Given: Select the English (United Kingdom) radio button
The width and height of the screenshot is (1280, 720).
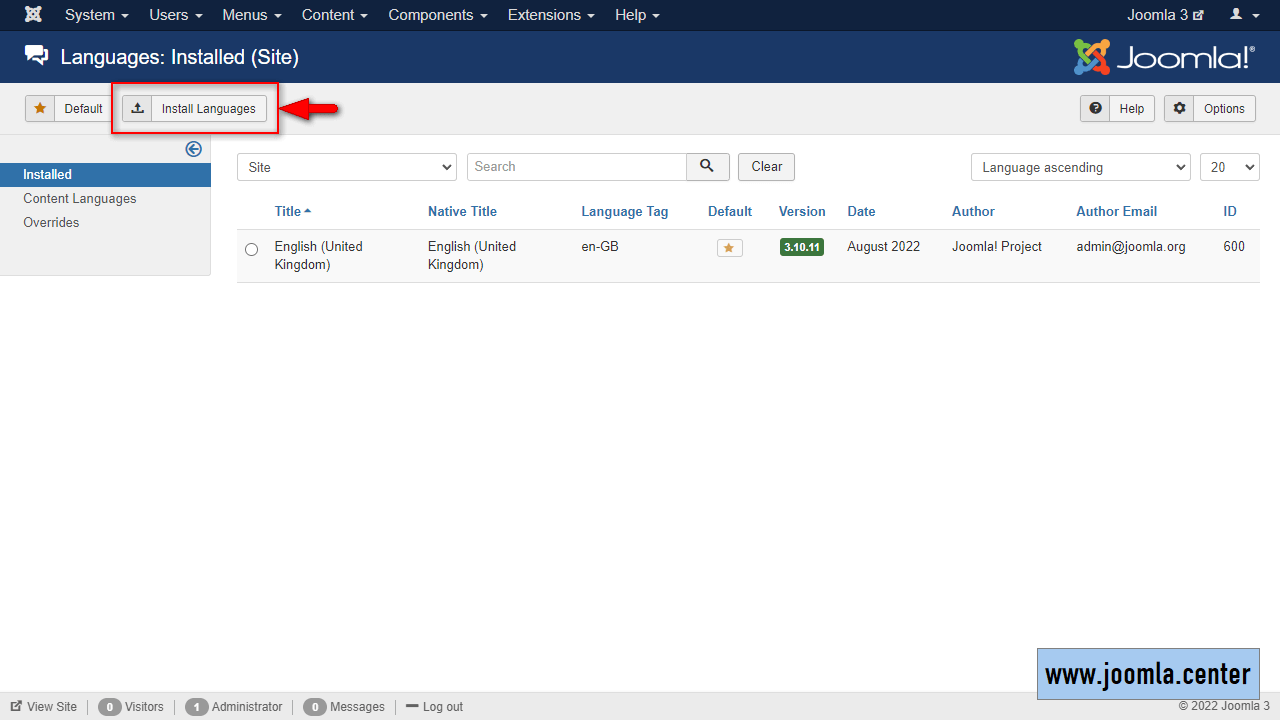Looking at the screenshot, I should [x=251, y=250].
